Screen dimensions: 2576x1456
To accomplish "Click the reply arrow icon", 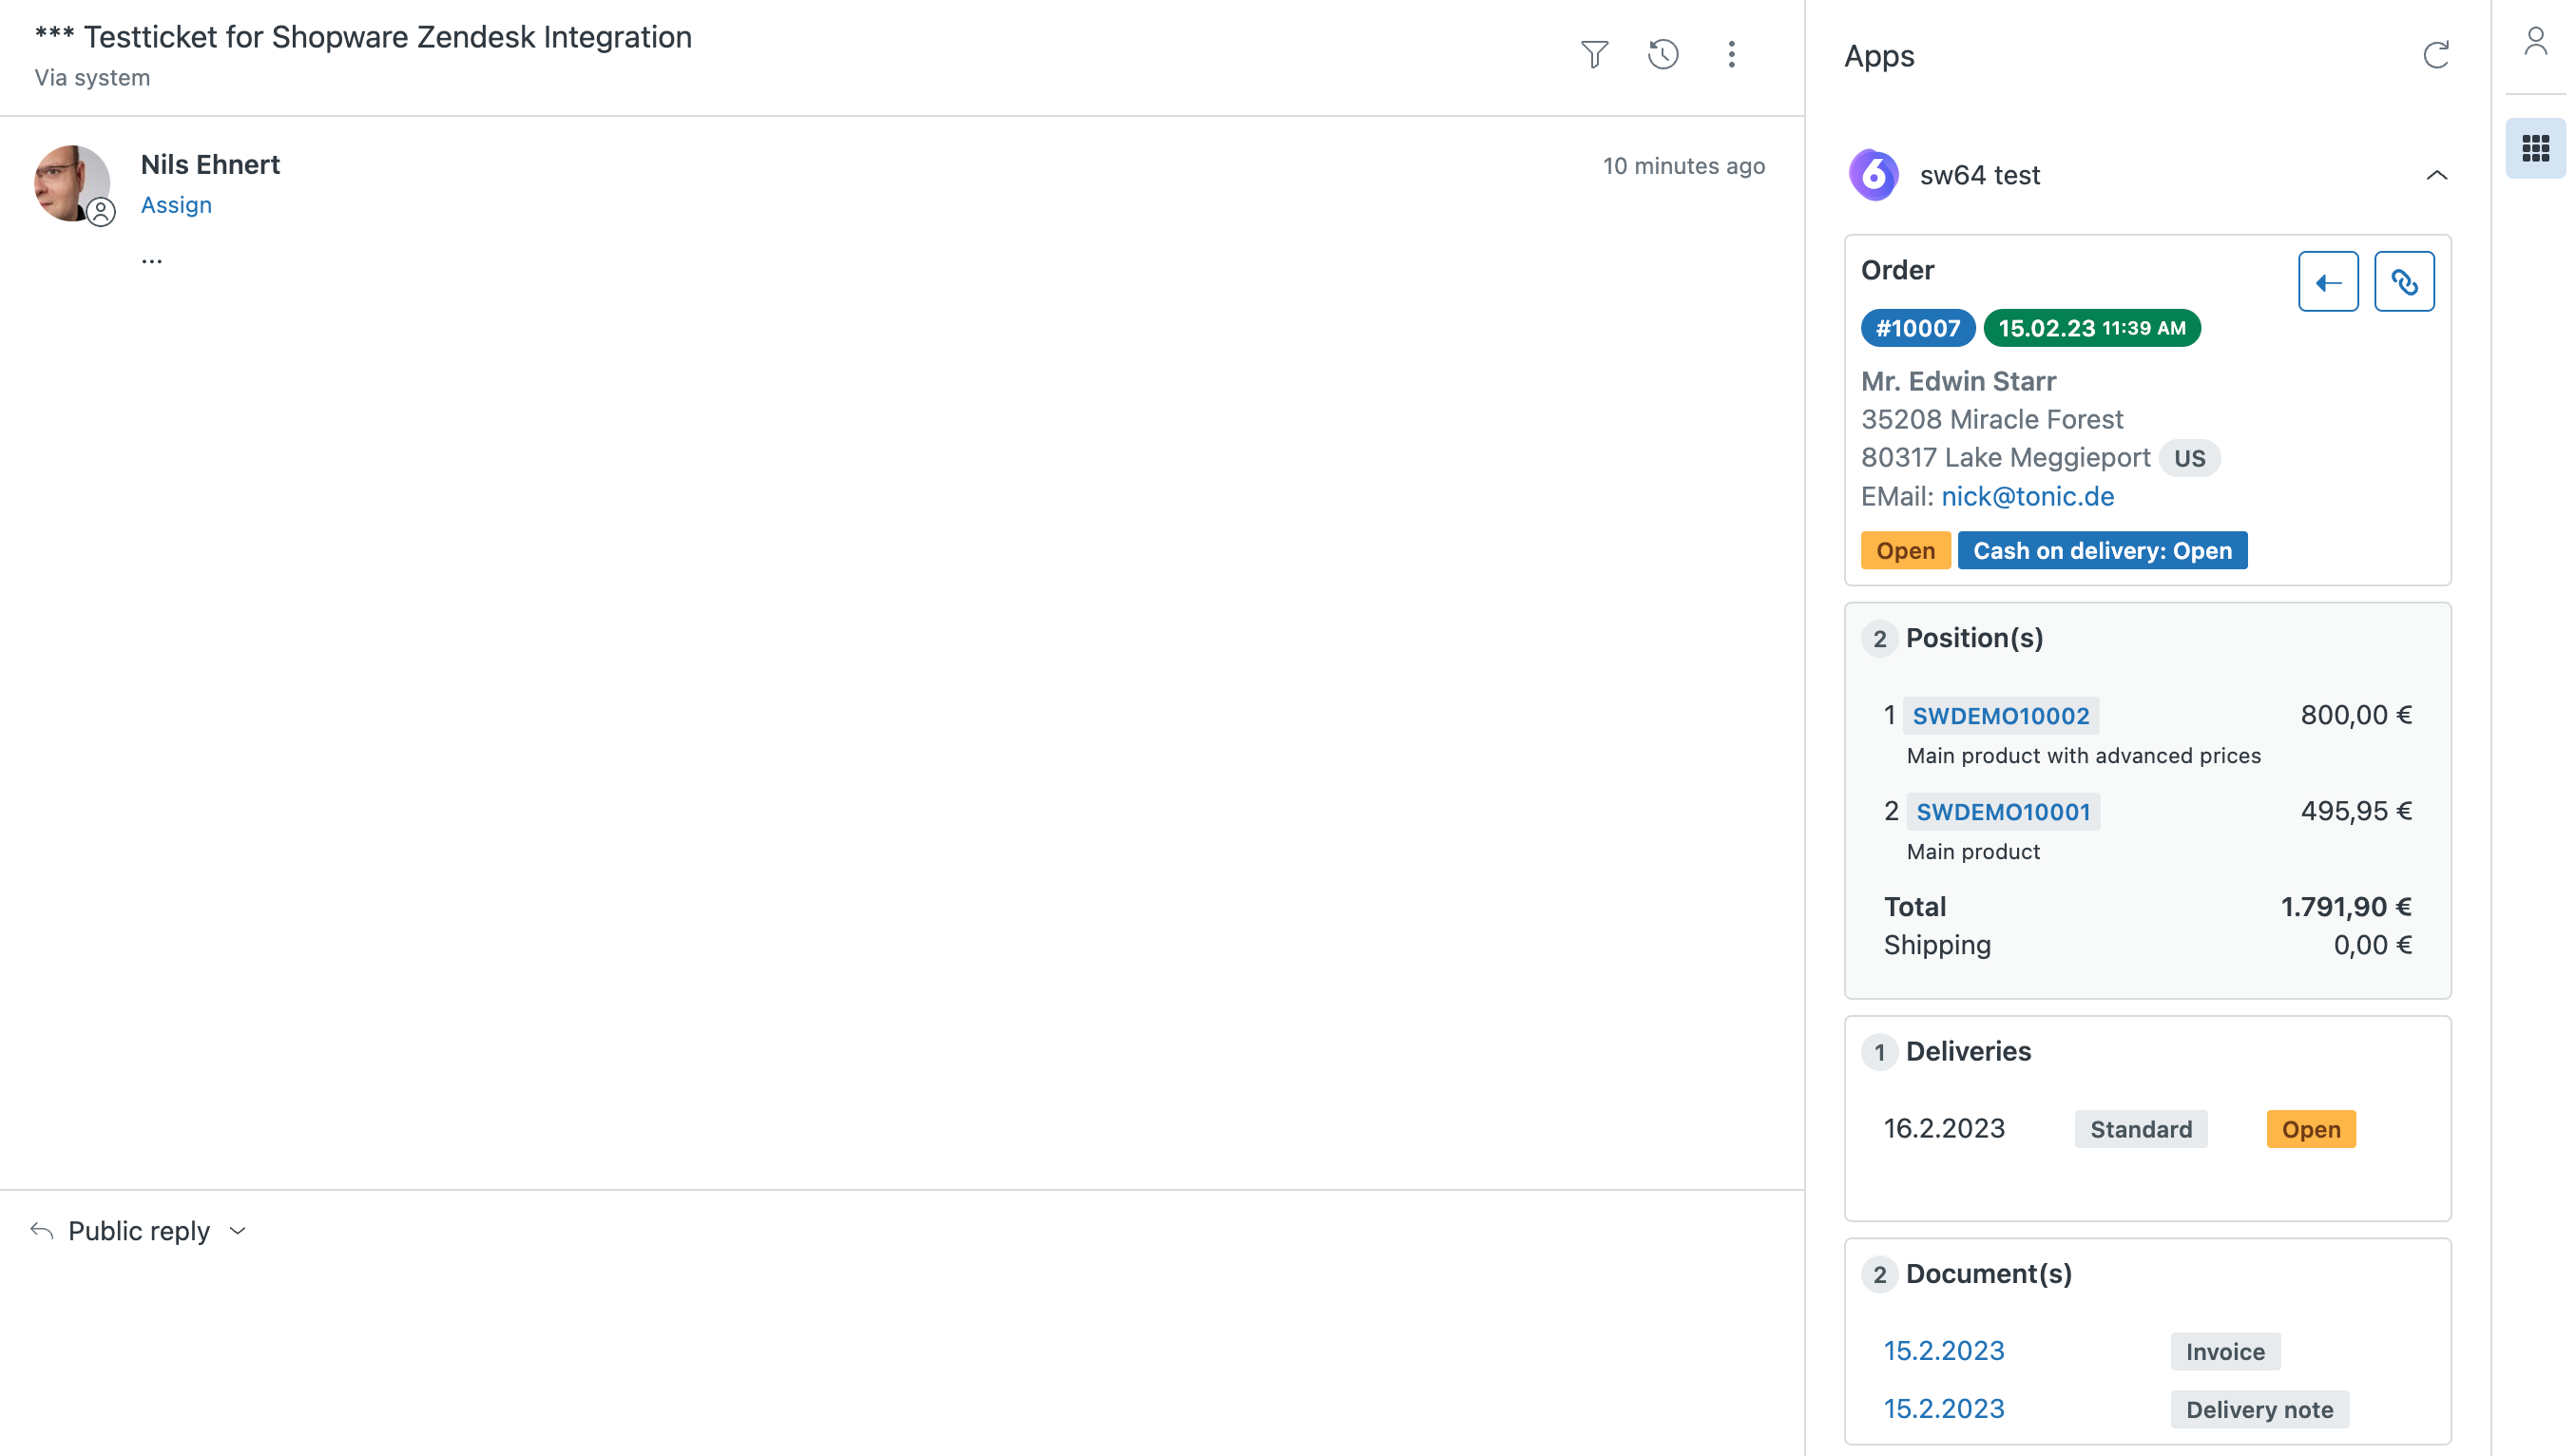I will (x=42, y=1230).
